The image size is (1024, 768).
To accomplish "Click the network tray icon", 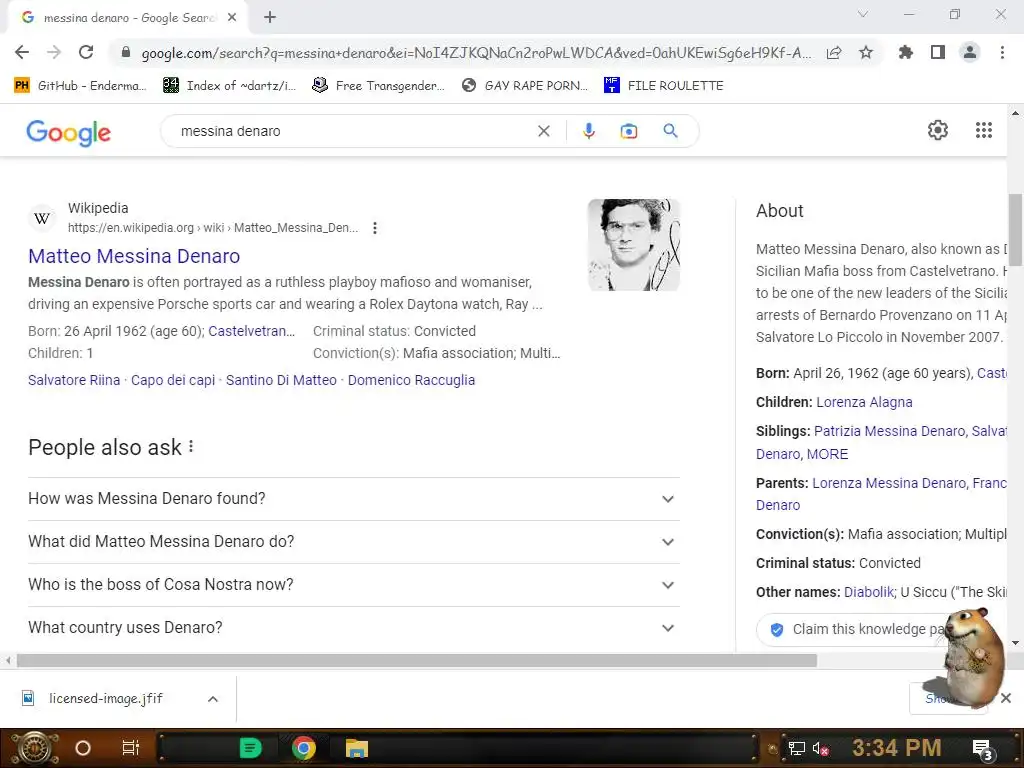I will [796, 748].
